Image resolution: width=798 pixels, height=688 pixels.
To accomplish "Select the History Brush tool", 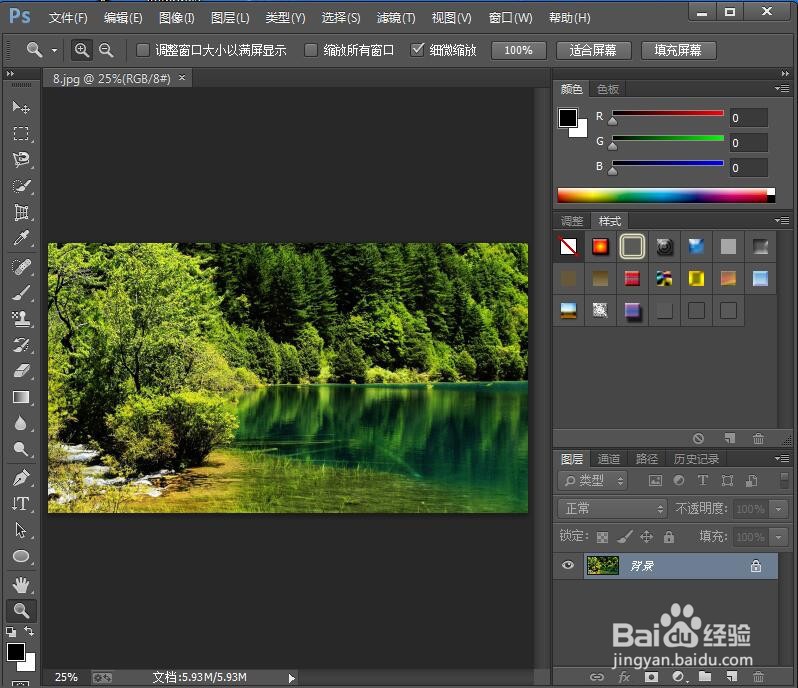I will tap(21, 345).
